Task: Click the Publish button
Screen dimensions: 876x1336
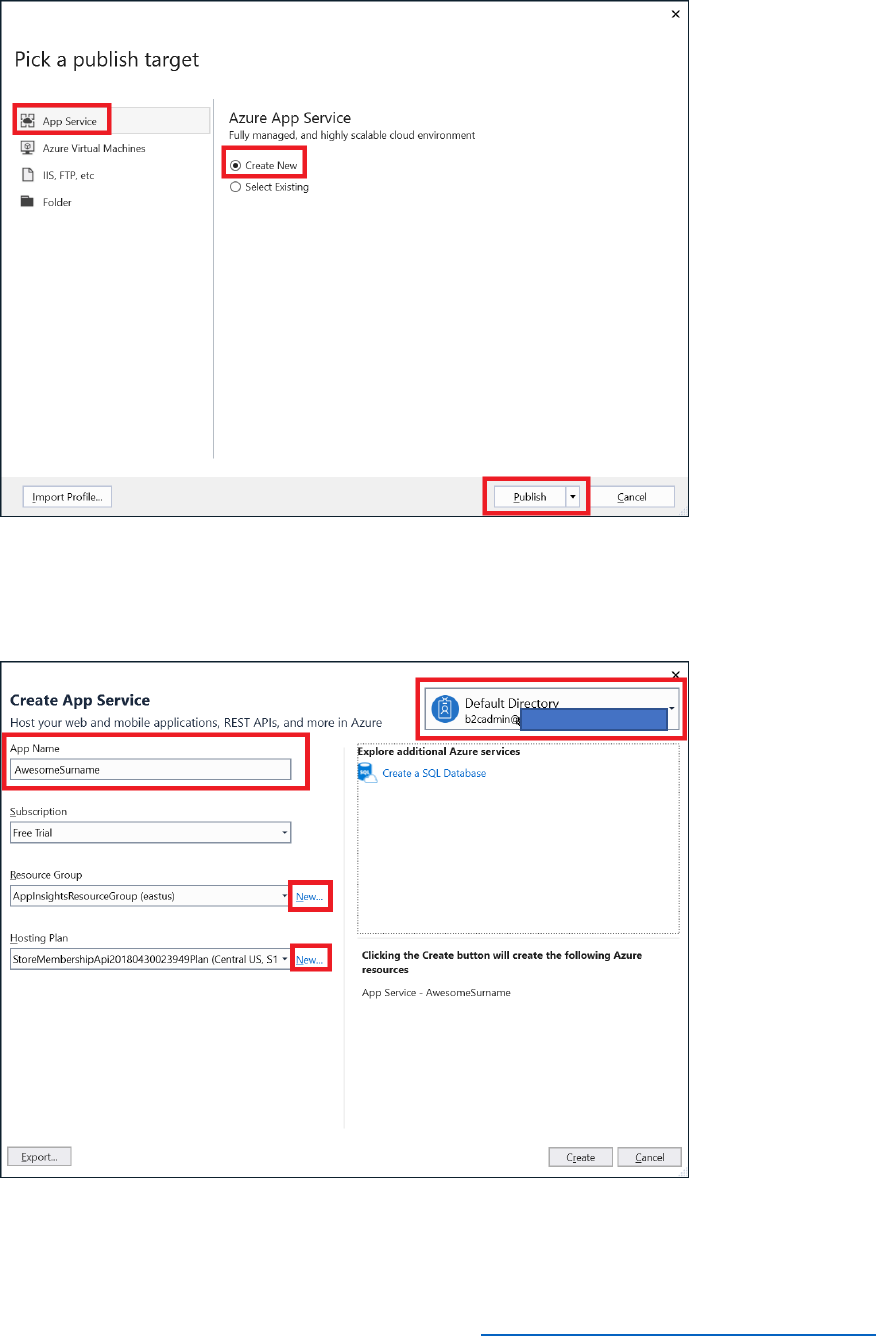Action: coord(530,497)
